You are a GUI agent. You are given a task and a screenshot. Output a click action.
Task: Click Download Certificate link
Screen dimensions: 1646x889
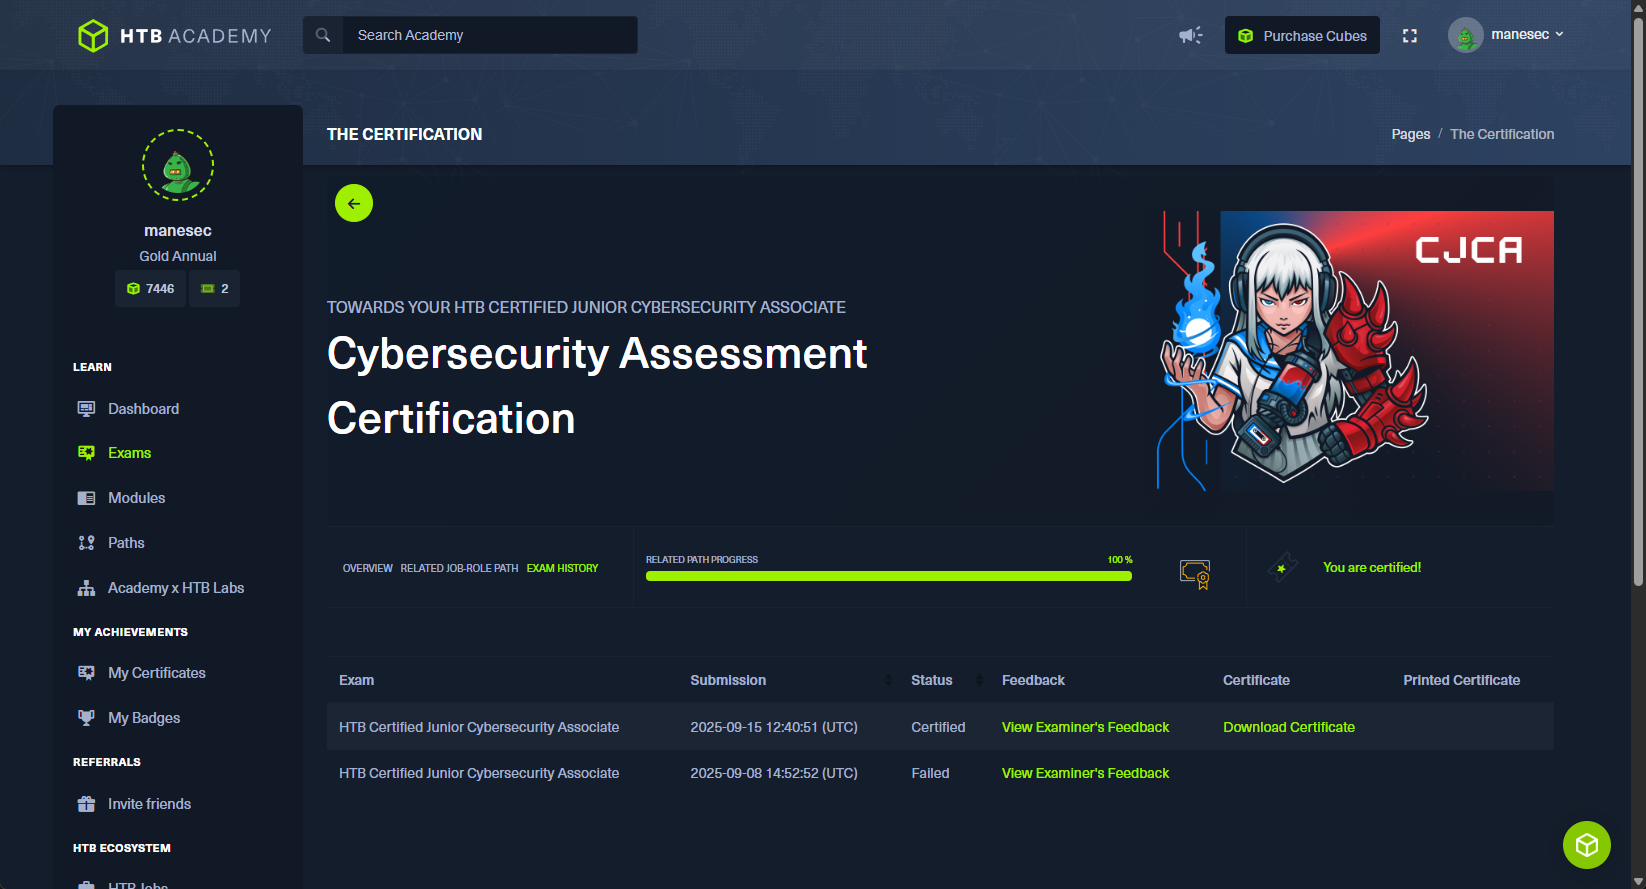click(x=1288, y=727)
